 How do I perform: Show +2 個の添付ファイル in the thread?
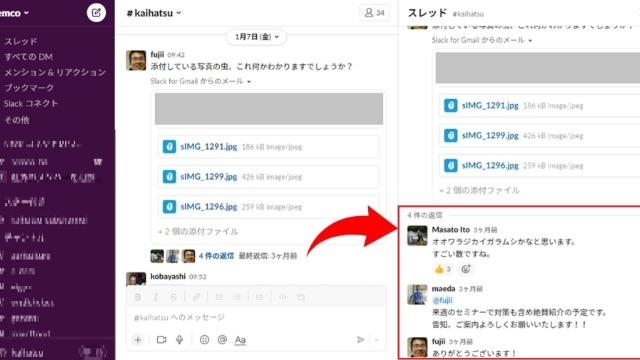479,190
